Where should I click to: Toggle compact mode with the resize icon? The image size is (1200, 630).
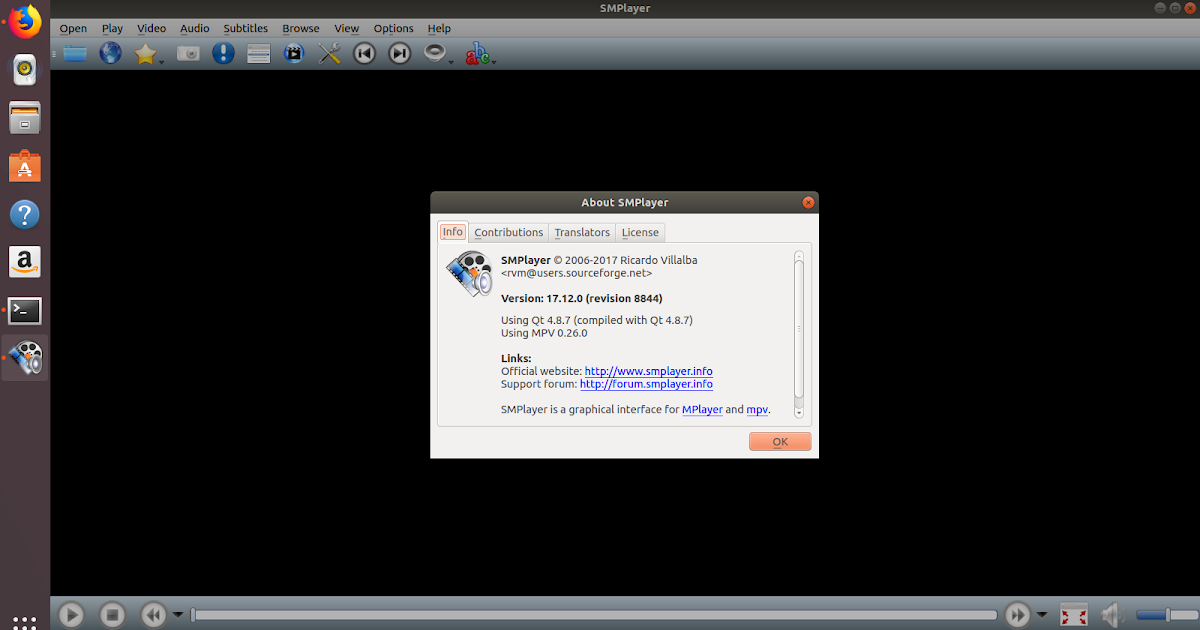[1074, 615]
